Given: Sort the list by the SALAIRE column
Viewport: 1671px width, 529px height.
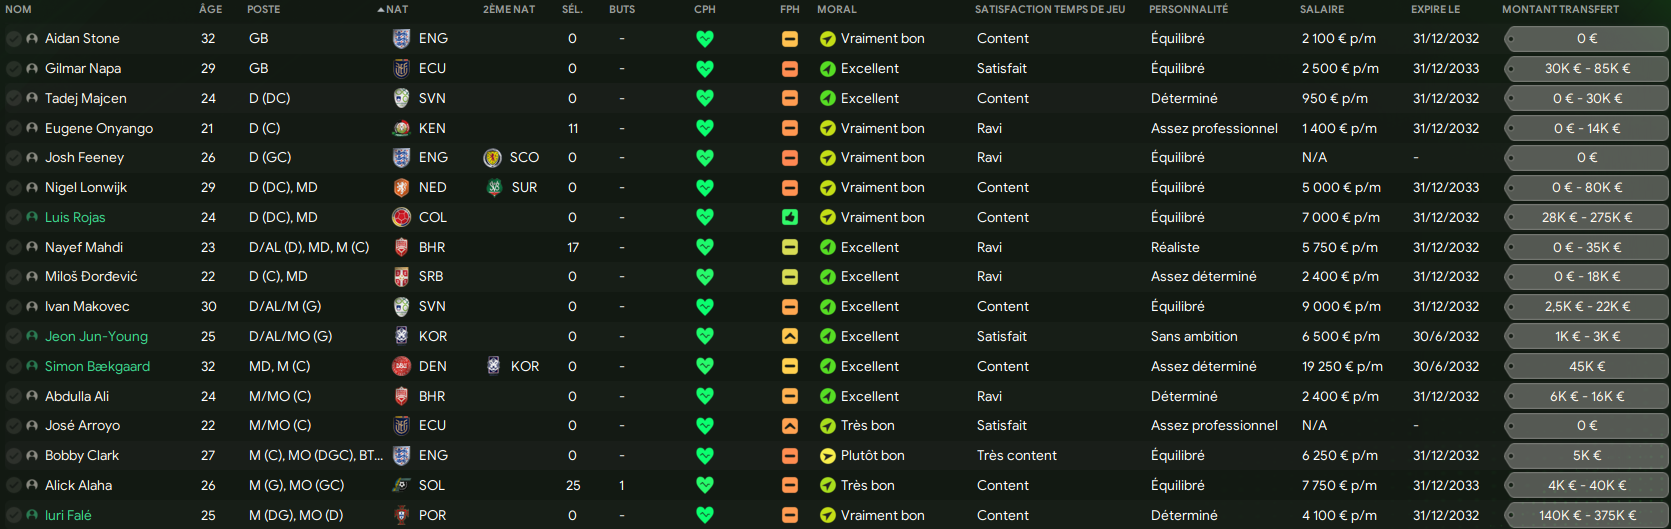Looking at the screenshot, I should (1322, 9).
